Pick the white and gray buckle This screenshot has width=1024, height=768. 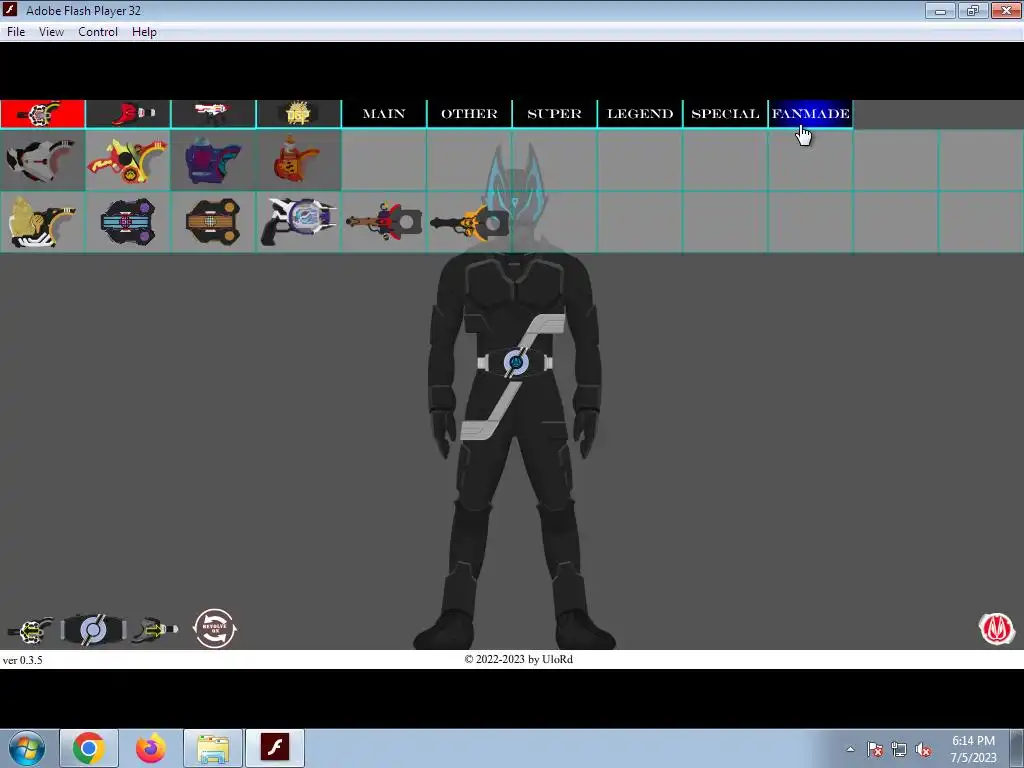tap(42, 160)
